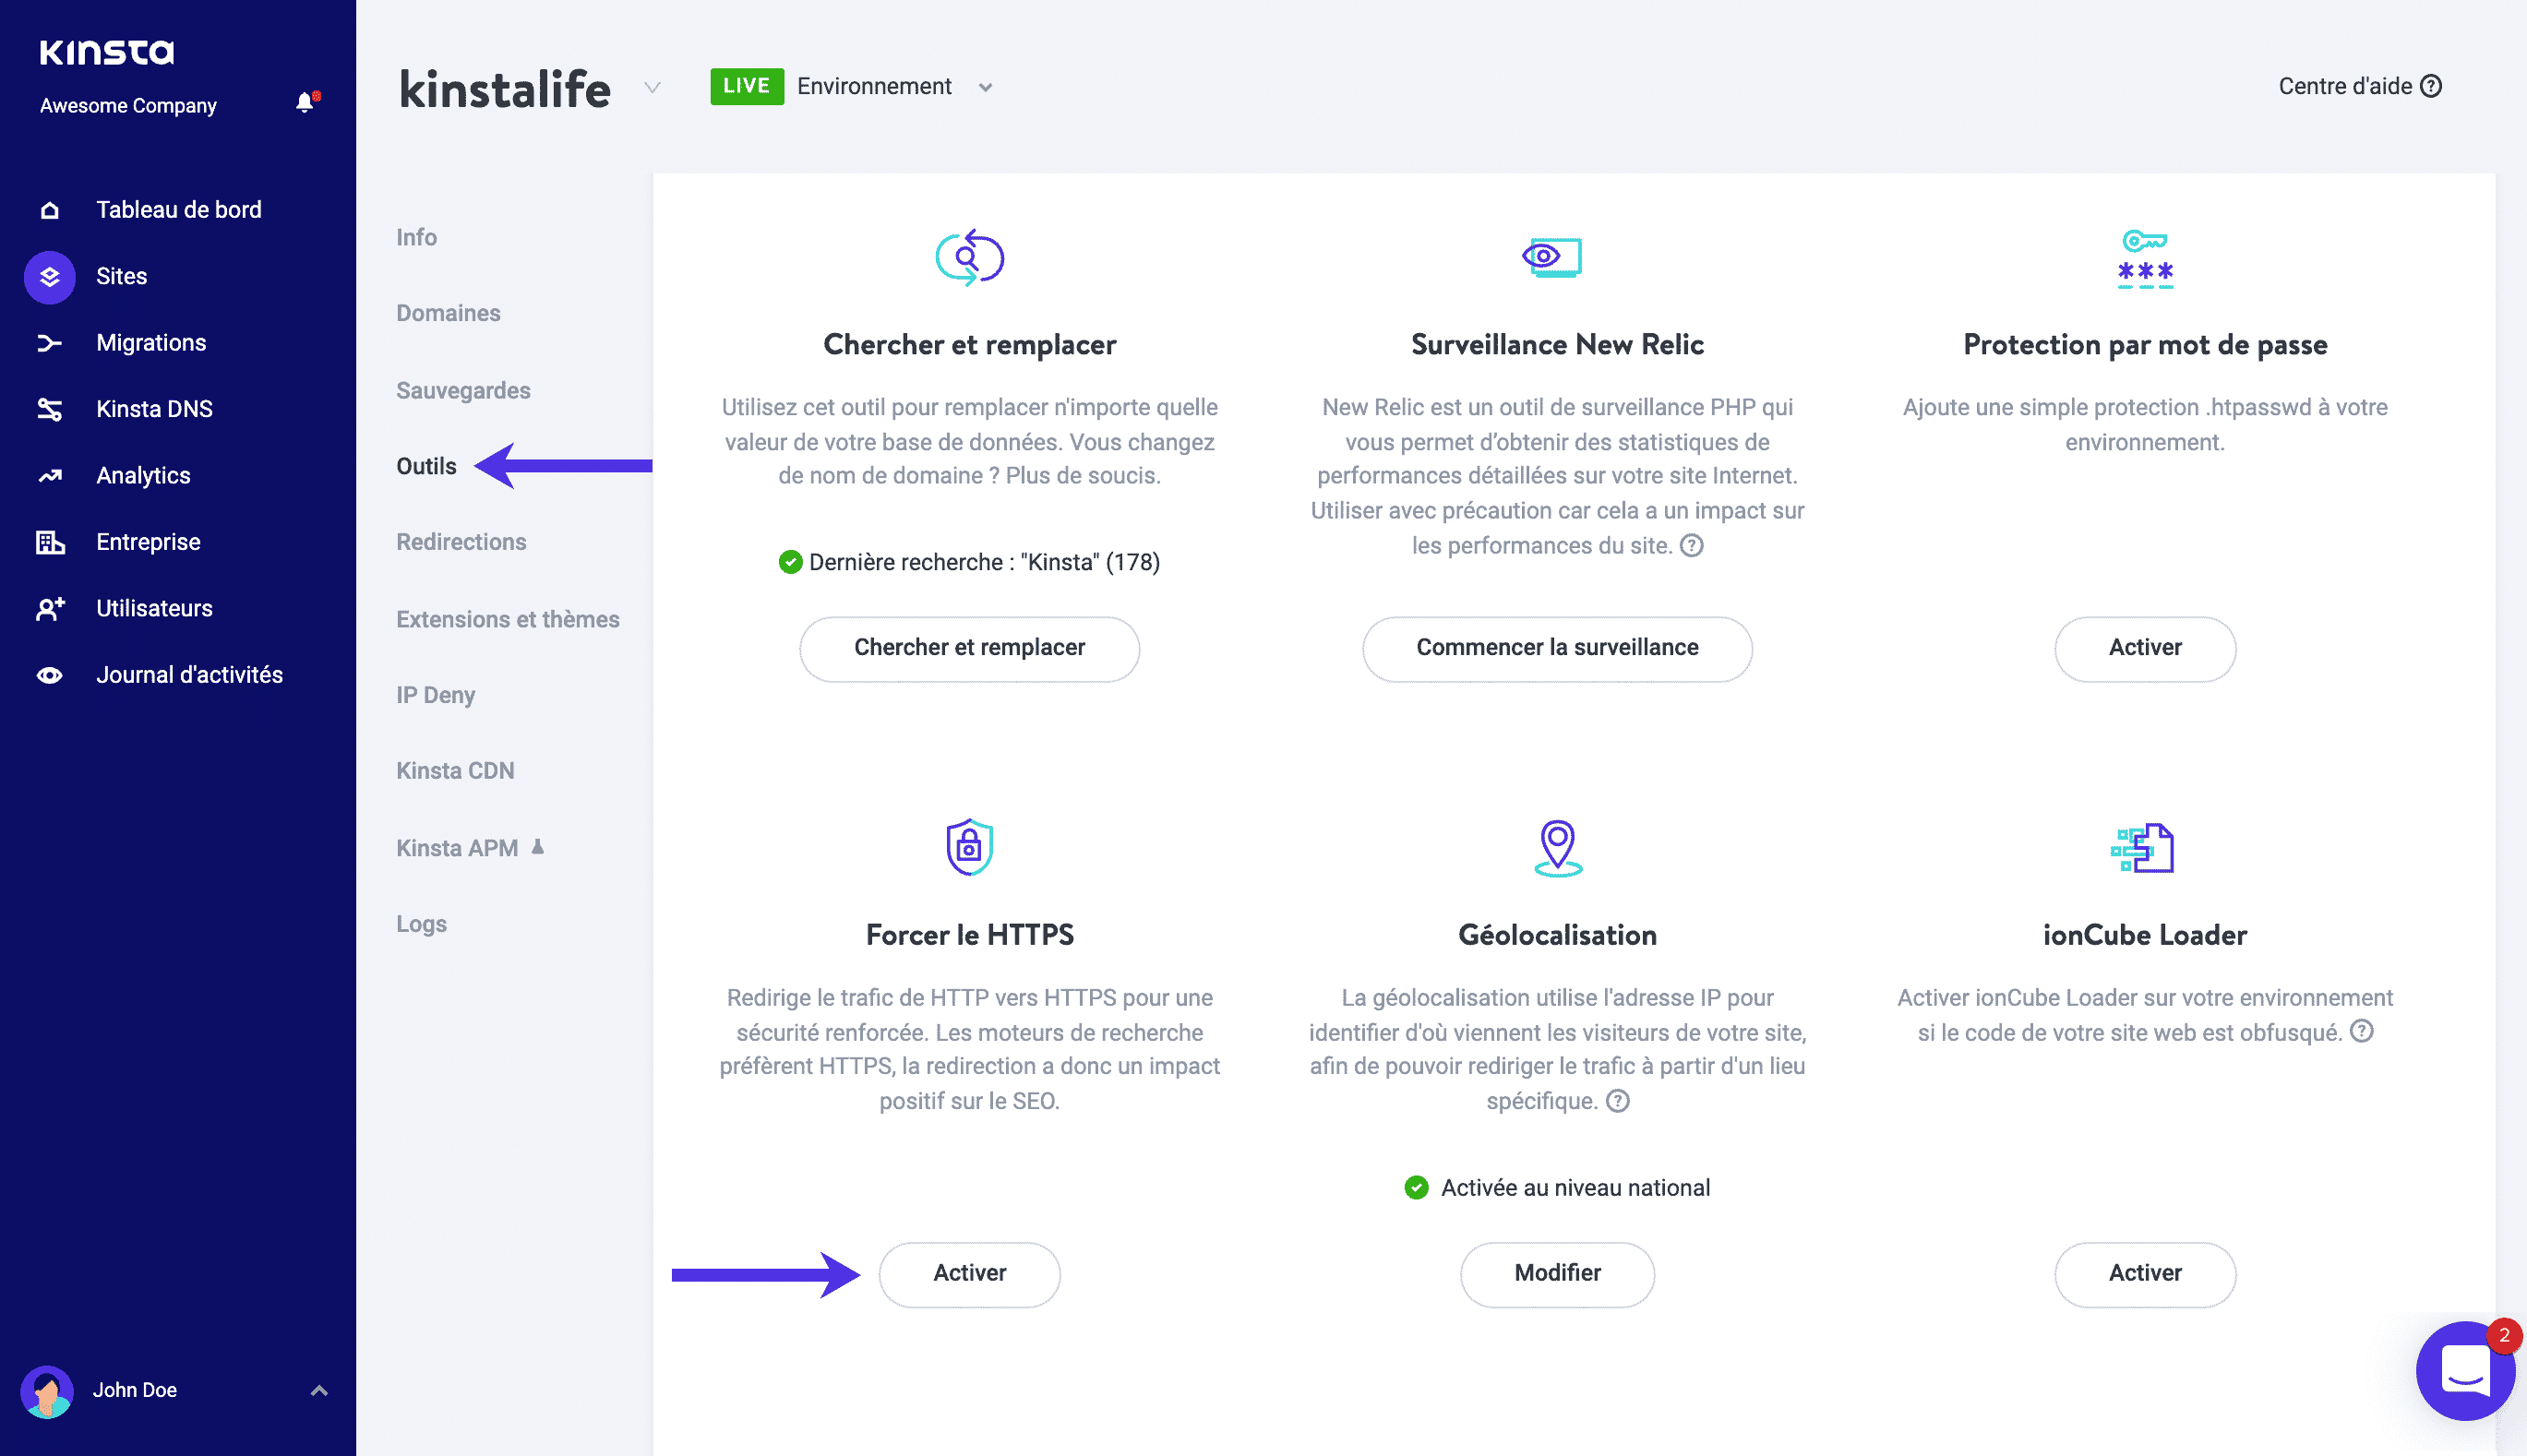The height and width of the screenshot is (1456, 2527).
Task: Open the Centre d'aide link
Action: 2357,85
